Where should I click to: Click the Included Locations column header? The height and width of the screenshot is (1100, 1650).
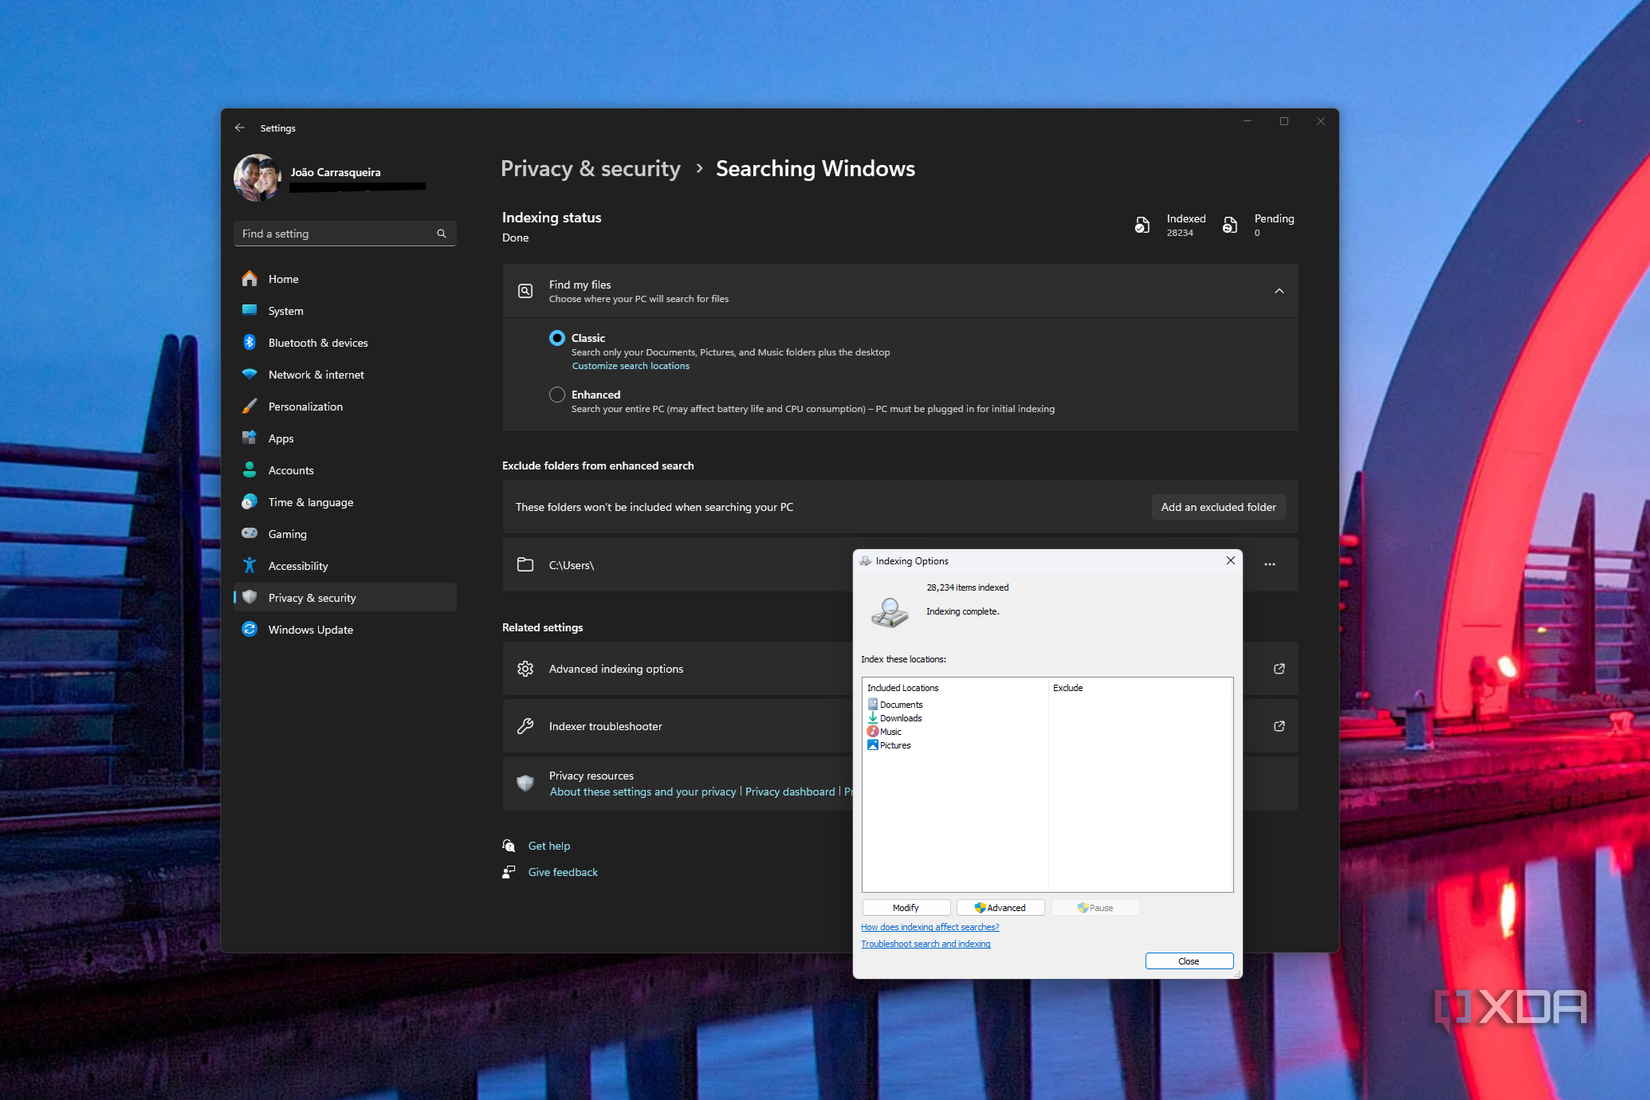[903, 688]
